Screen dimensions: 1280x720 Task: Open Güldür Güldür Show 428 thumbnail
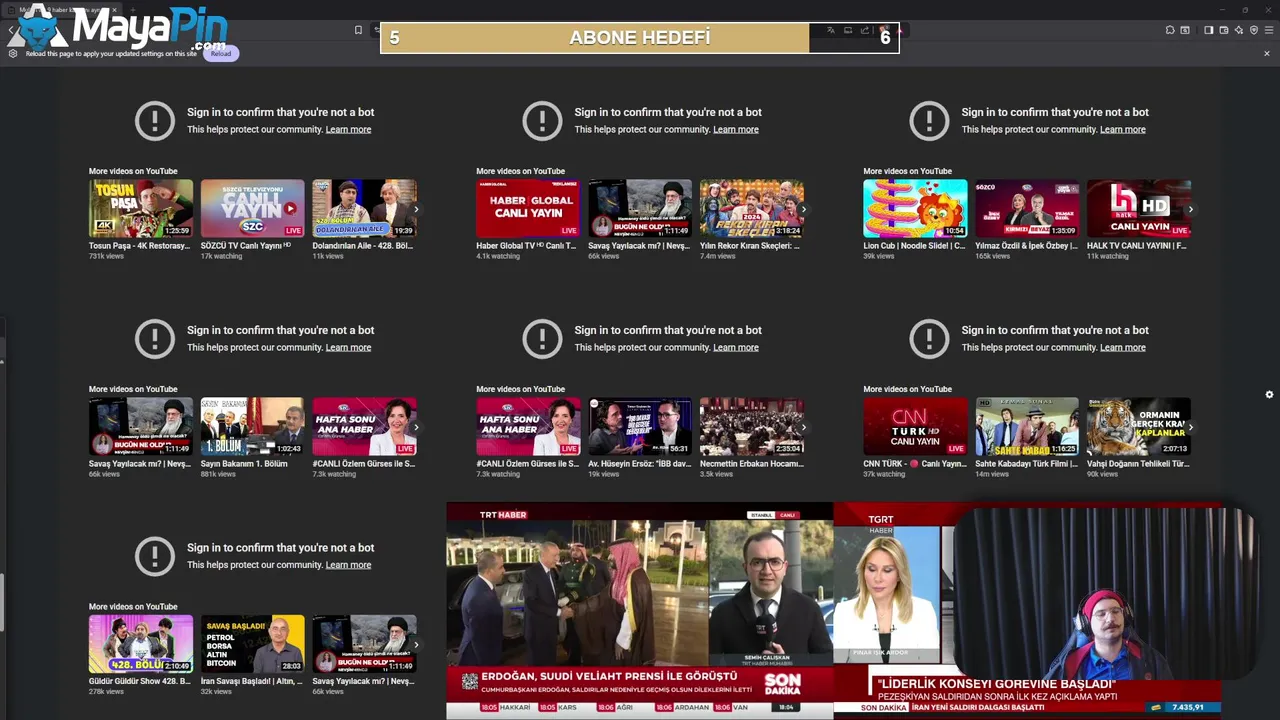pyautogui.click(x=141, y=644)
